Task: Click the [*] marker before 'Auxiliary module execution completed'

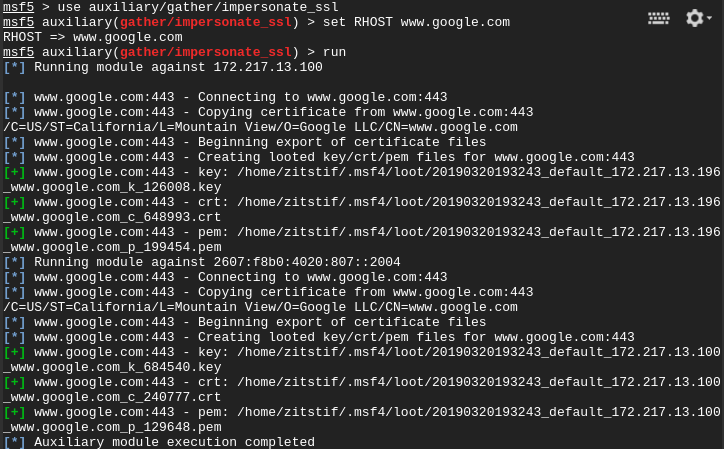Action: tap(14, 442)
